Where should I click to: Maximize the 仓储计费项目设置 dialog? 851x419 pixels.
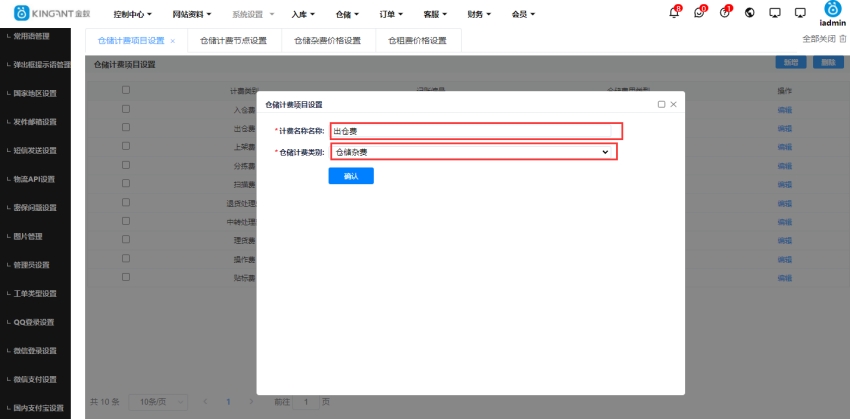coord(661,104)
